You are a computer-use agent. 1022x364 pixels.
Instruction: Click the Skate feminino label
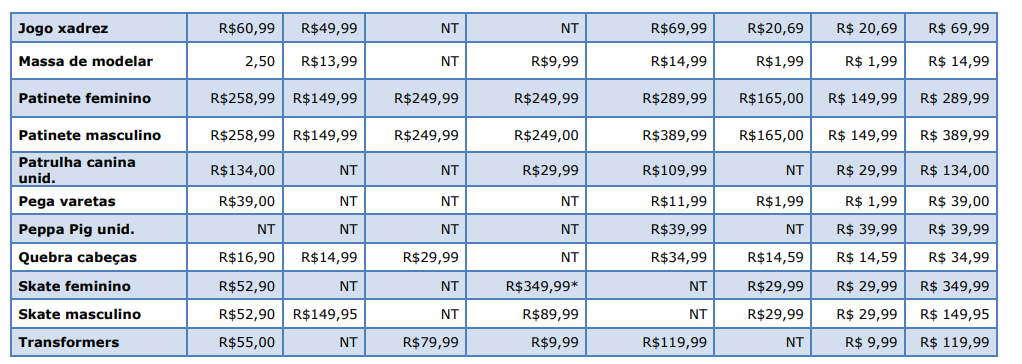tap(74, 286)
